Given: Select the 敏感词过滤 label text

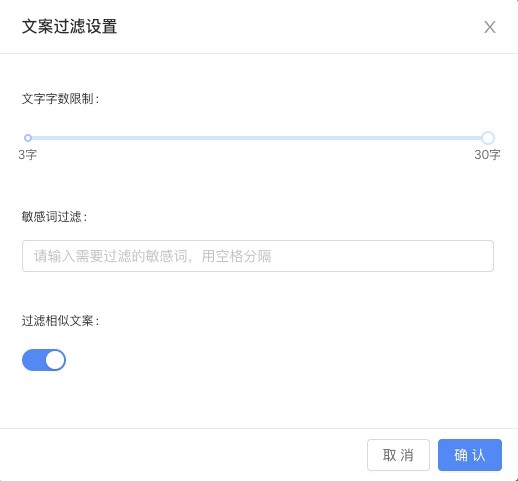Looking at the screenshot, I should point(54,217).
